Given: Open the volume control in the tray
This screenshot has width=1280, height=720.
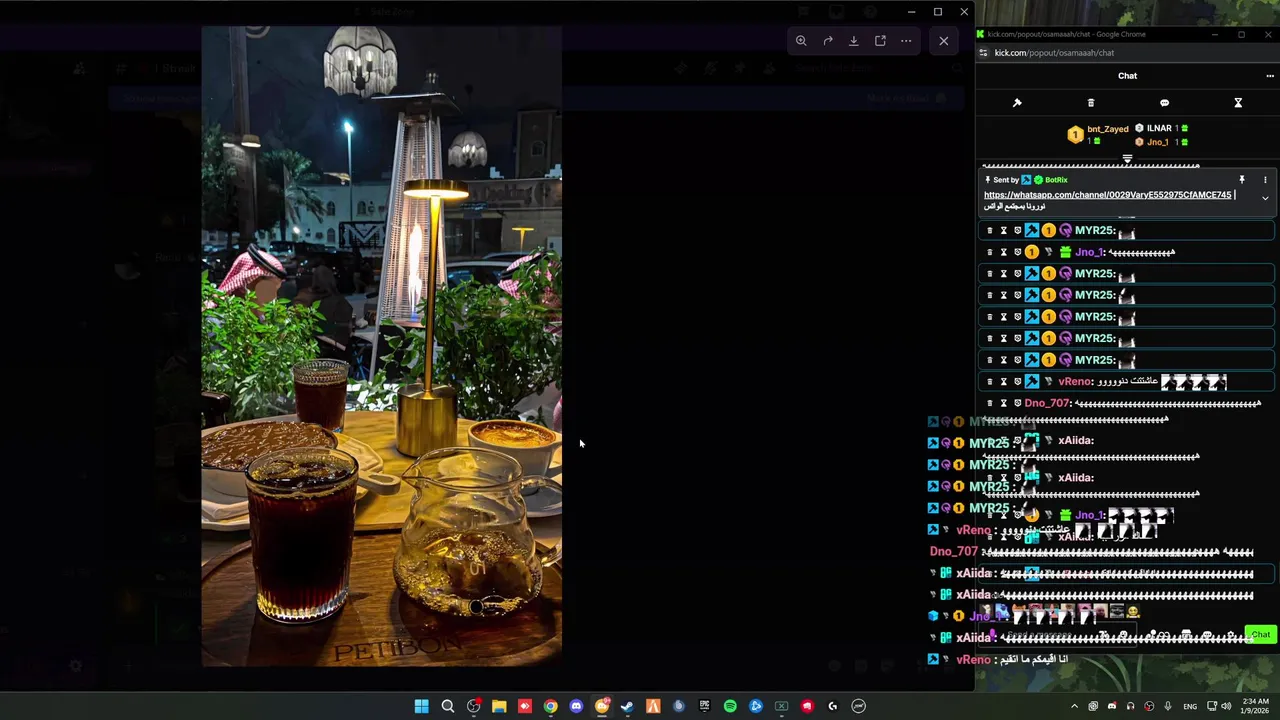Looking at the screenshot, I should point(1226,706).
